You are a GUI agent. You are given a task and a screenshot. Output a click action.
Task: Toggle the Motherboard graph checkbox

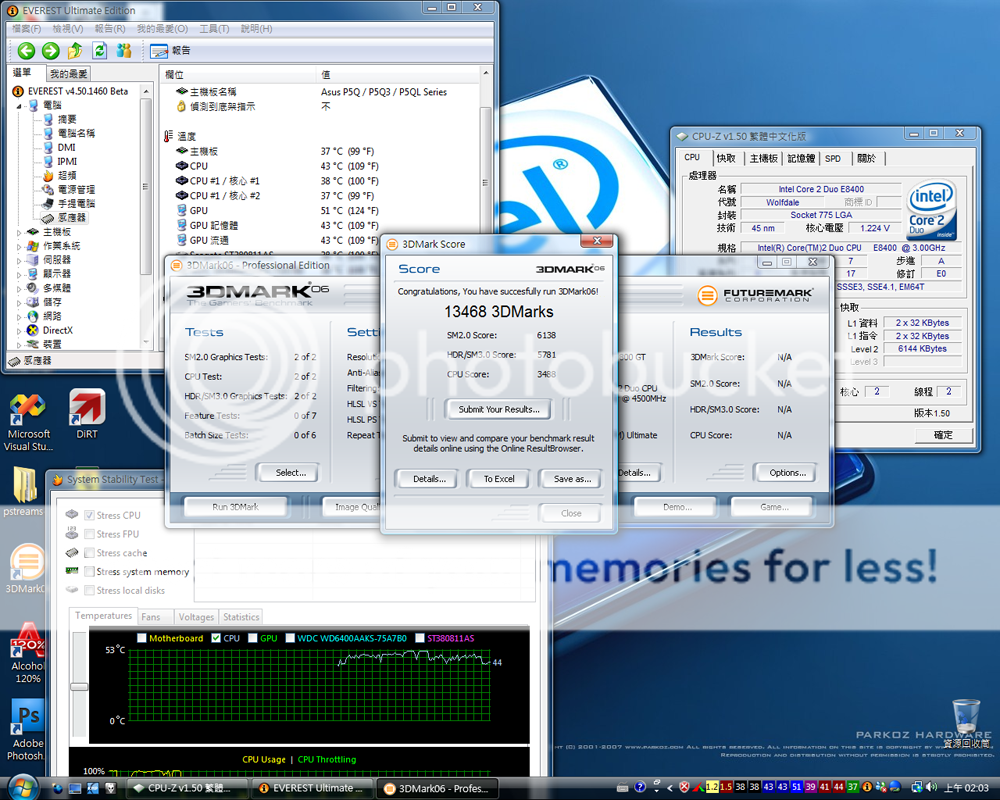142,638
